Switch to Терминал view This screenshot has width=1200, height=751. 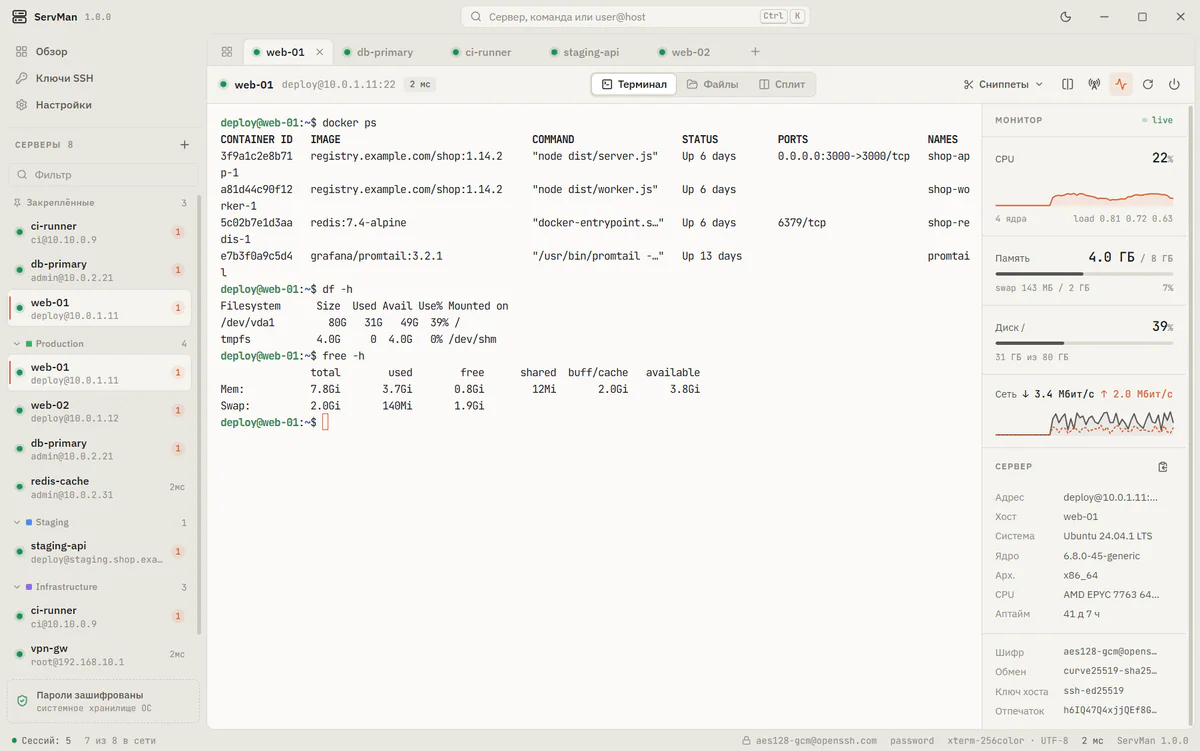click(634, 85)
